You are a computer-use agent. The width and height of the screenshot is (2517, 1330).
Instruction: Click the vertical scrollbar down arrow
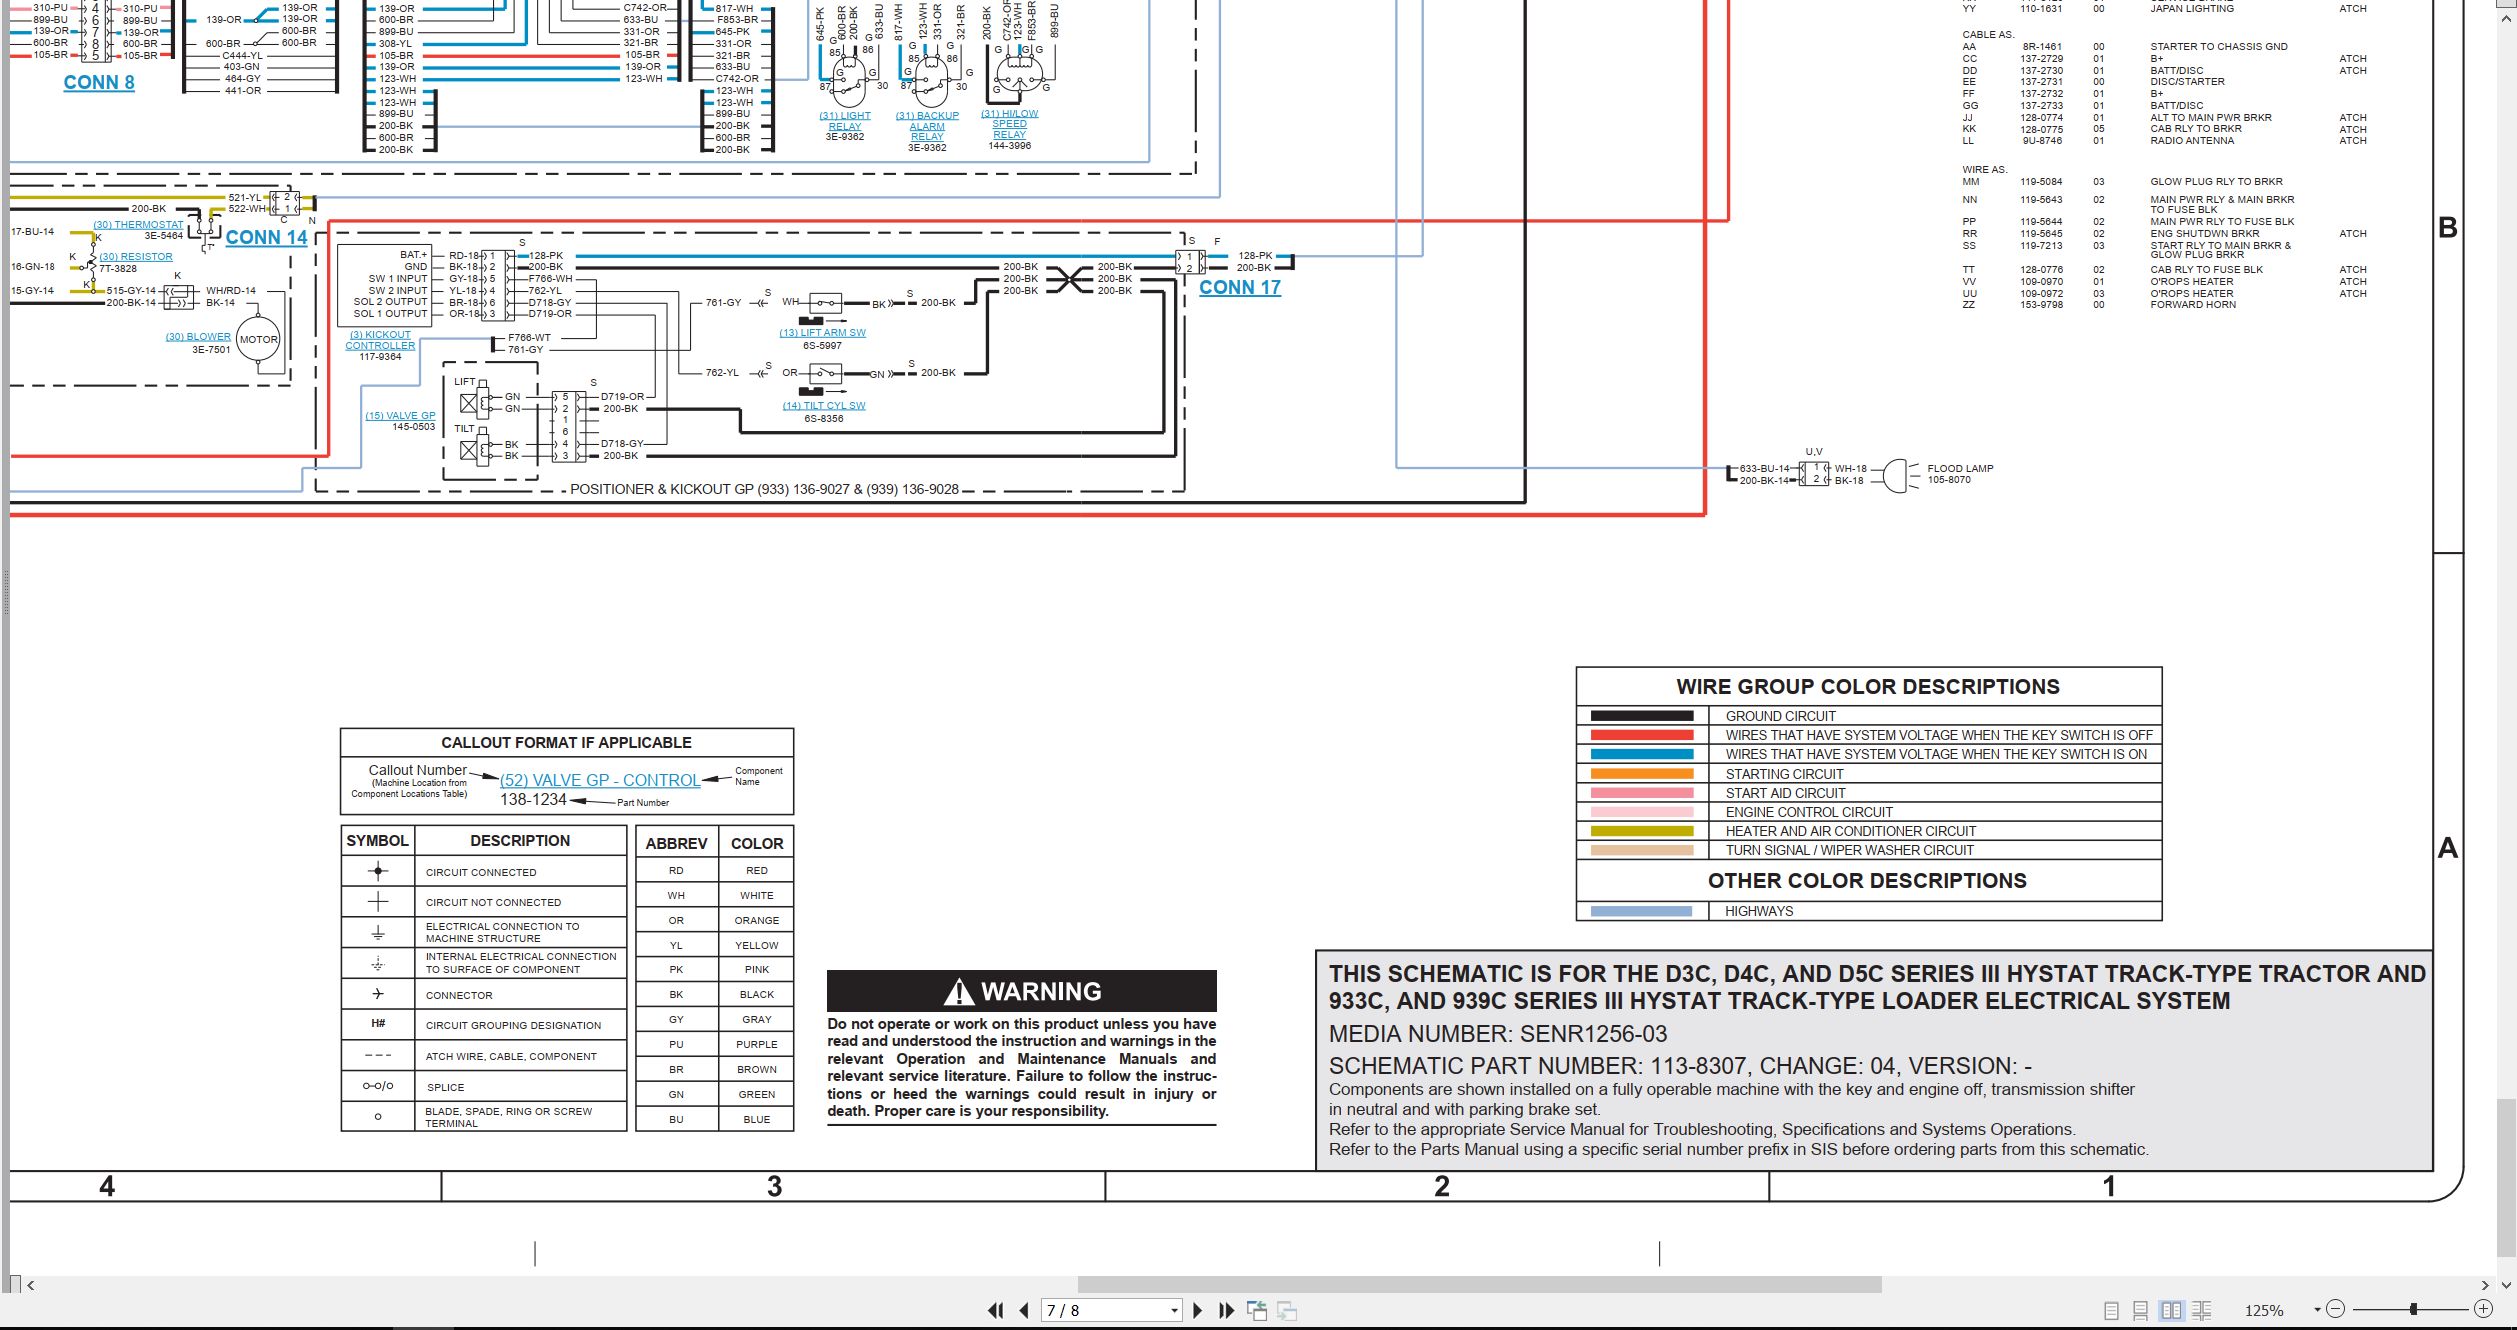[x=2506, y=1285]
